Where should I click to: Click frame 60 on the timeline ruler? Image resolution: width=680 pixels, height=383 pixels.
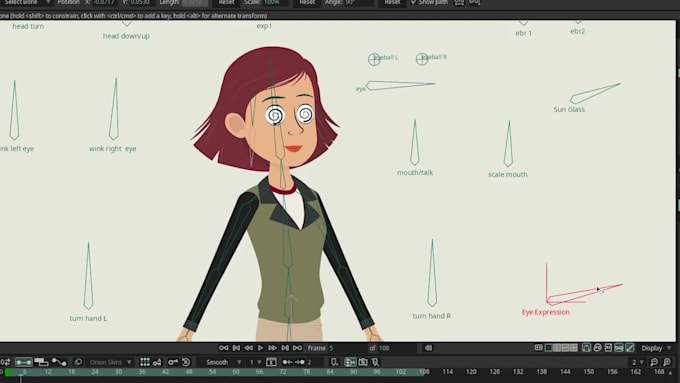pos(236,372)
